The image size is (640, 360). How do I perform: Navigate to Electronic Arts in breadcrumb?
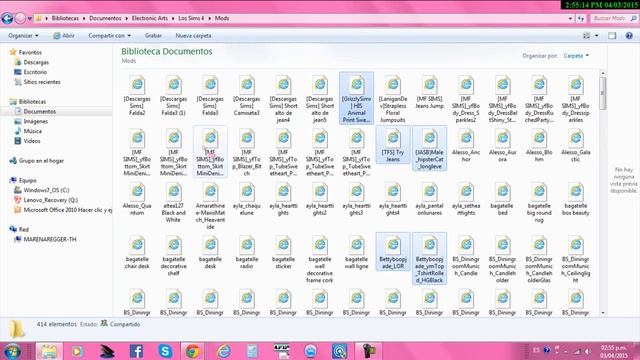149,18
